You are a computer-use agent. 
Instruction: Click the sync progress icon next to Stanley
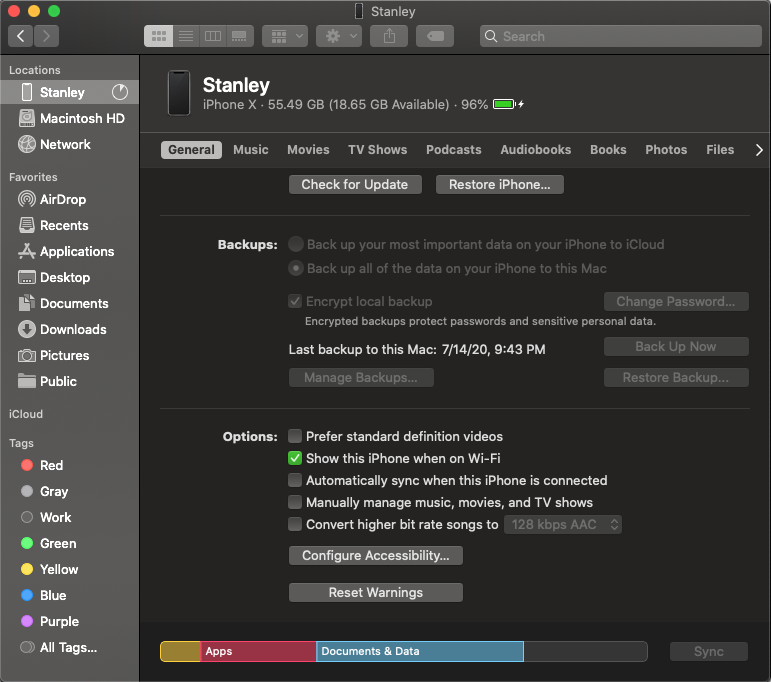[119, 92]
